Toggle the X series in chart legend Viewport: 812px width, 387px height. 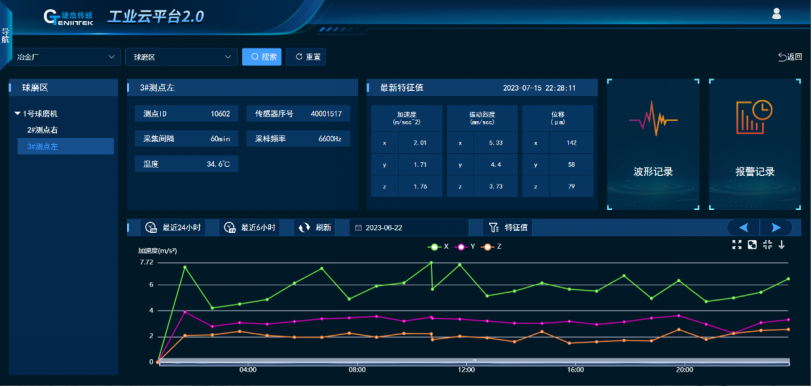pos(438,247)
